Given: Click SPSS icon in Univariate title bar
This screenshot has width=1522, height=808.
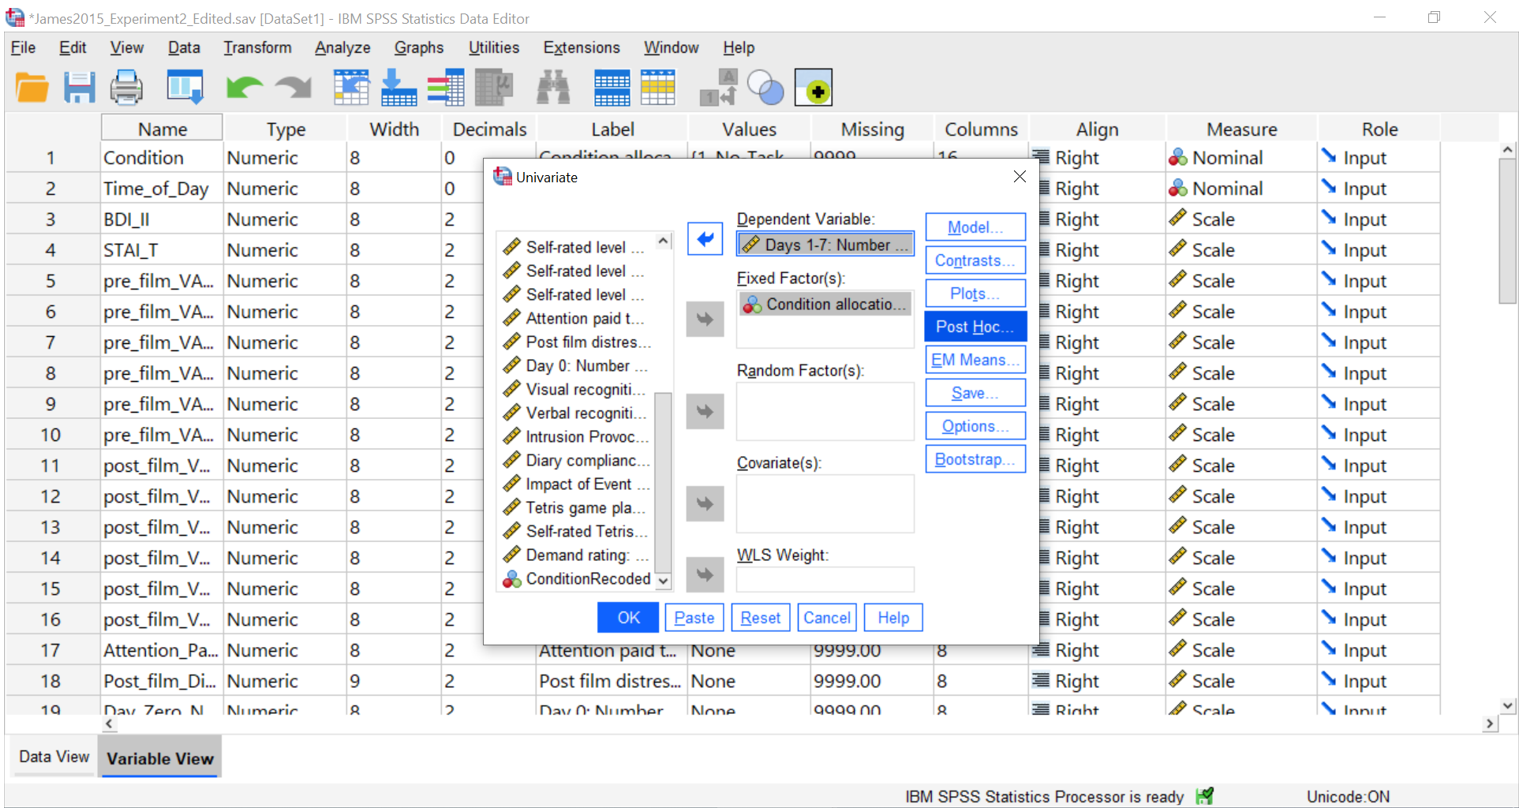Looking at the screenshot, I should point(502,177).
